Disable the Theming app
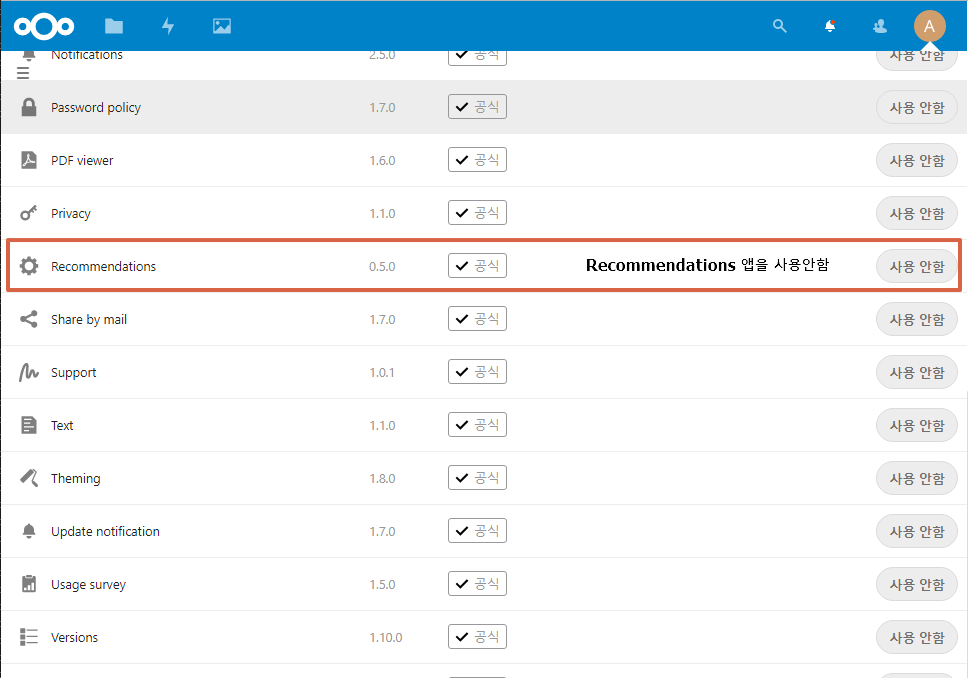The image size is (968, 678). point(917,479)
